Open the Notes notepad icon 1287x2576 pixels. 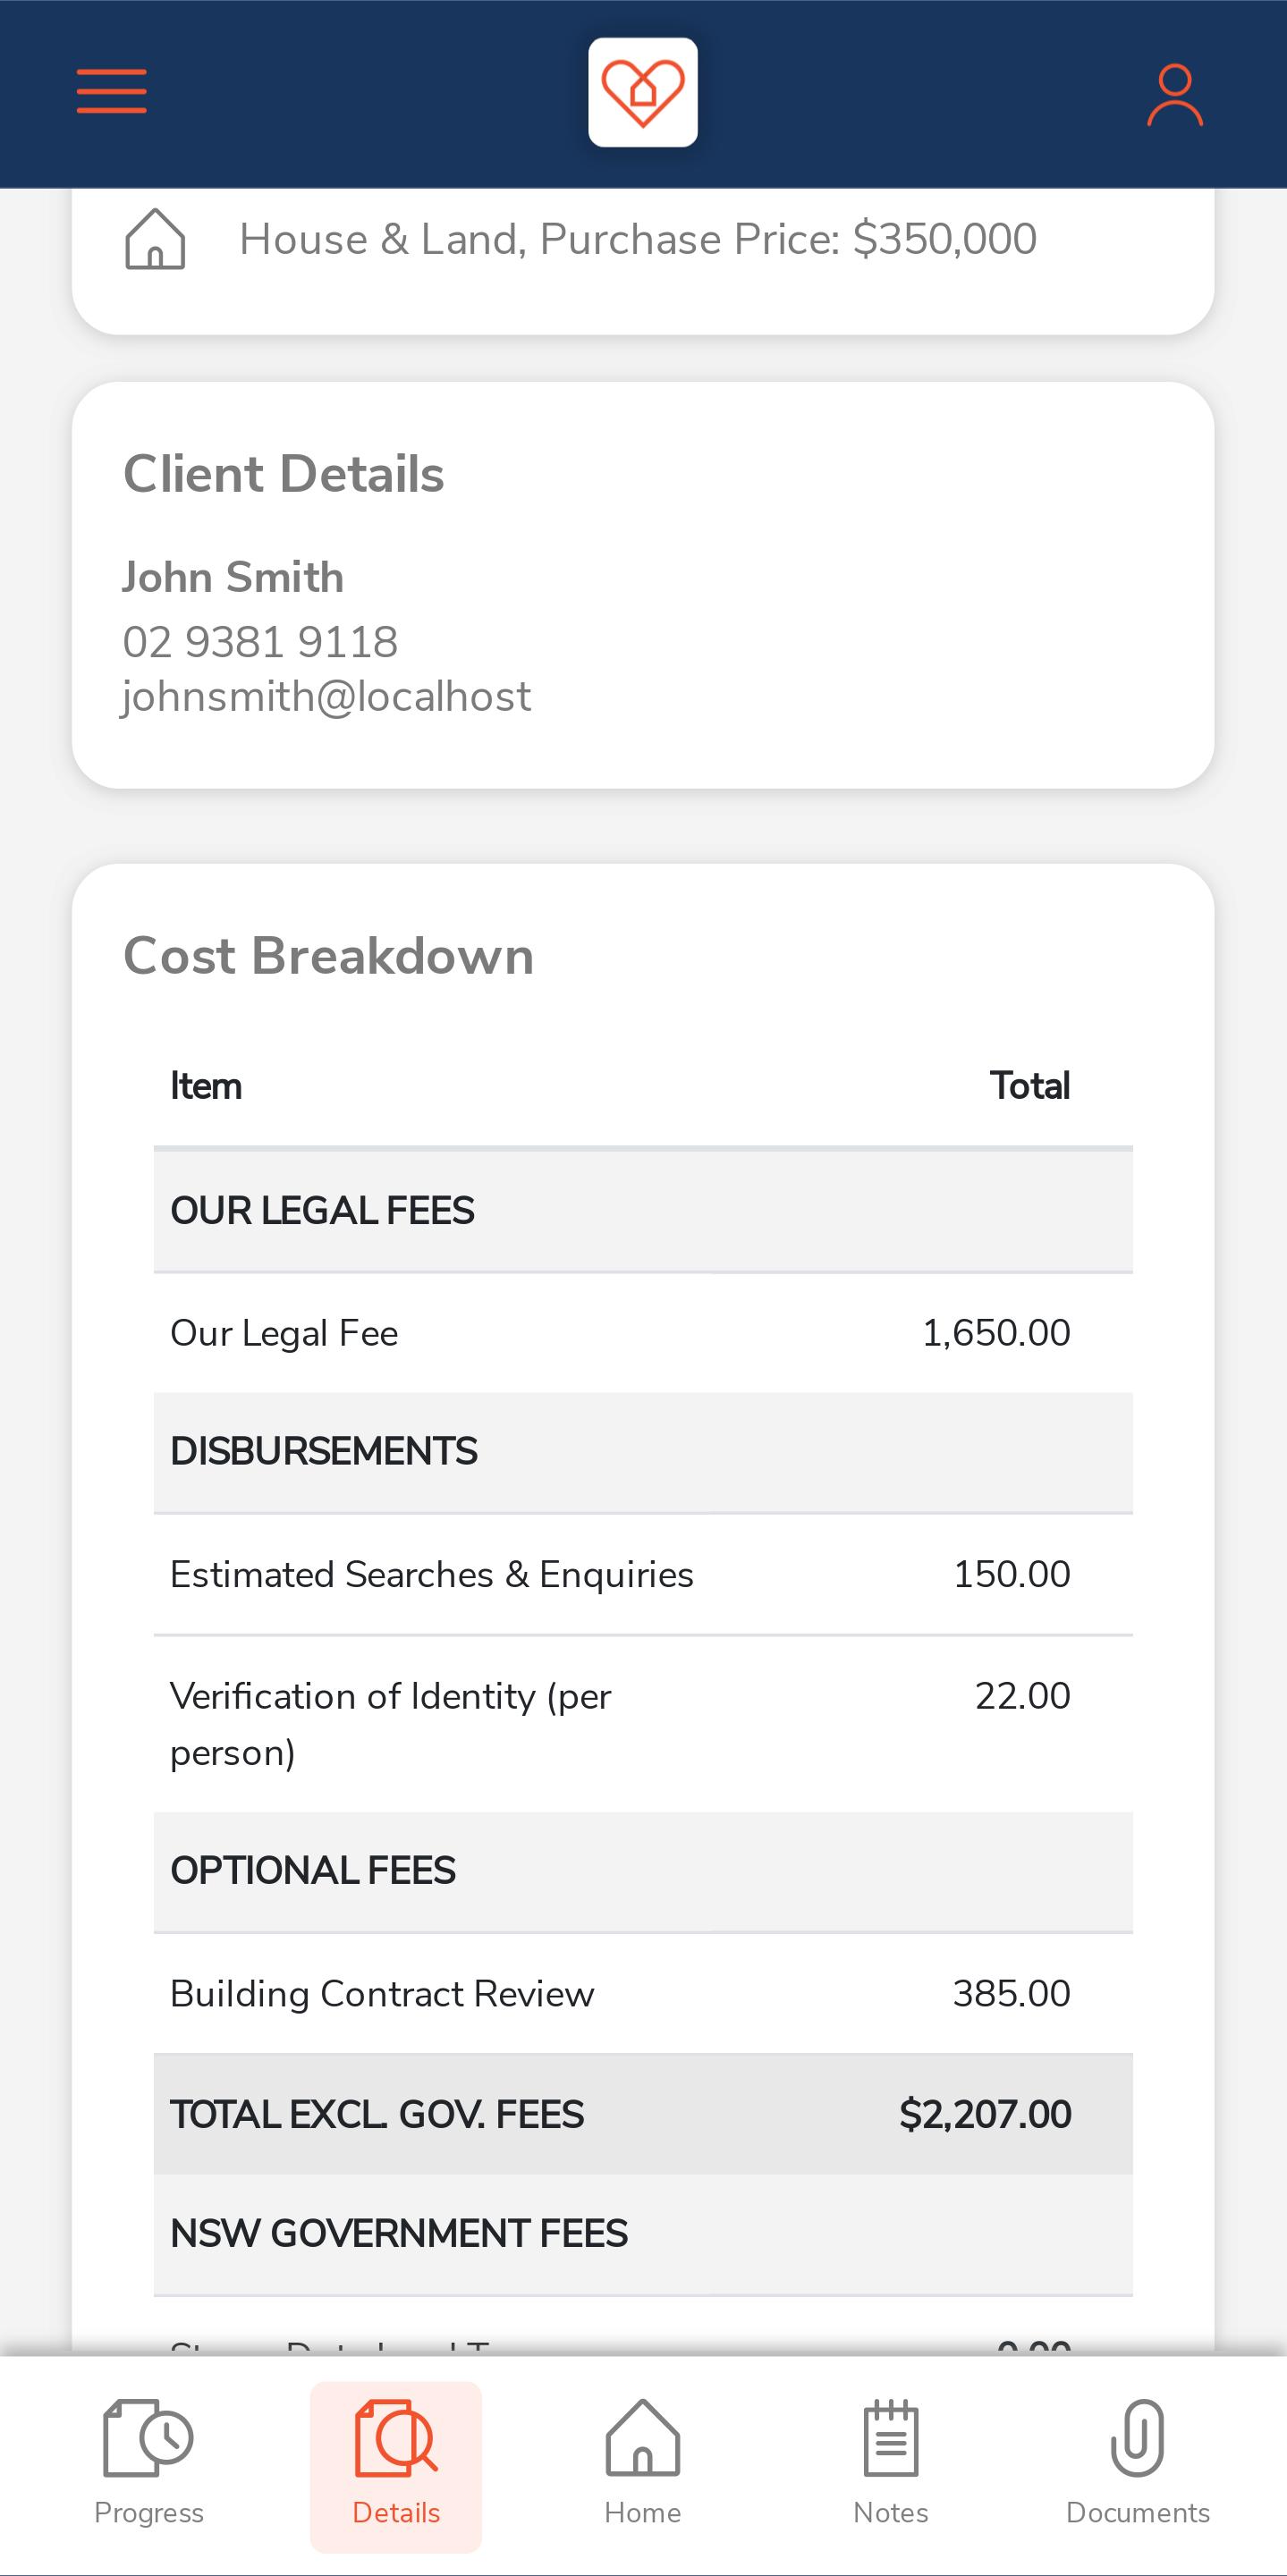point(891,2438)
